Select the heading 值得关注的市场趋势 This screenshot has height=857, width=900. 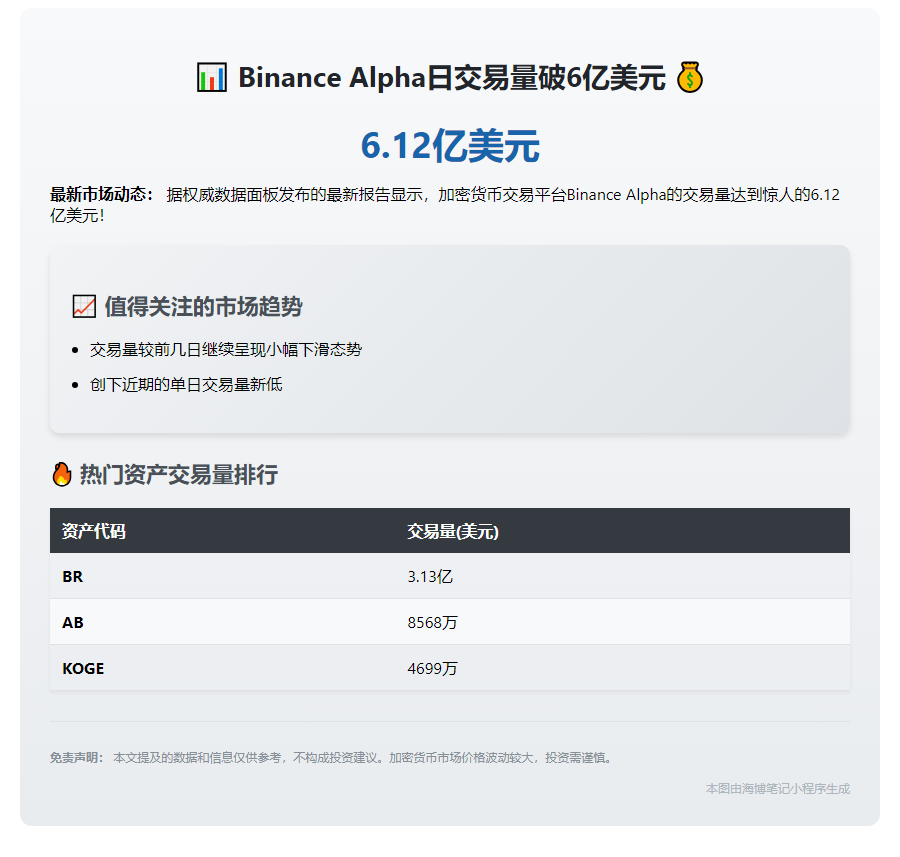(x=203, y=307)
